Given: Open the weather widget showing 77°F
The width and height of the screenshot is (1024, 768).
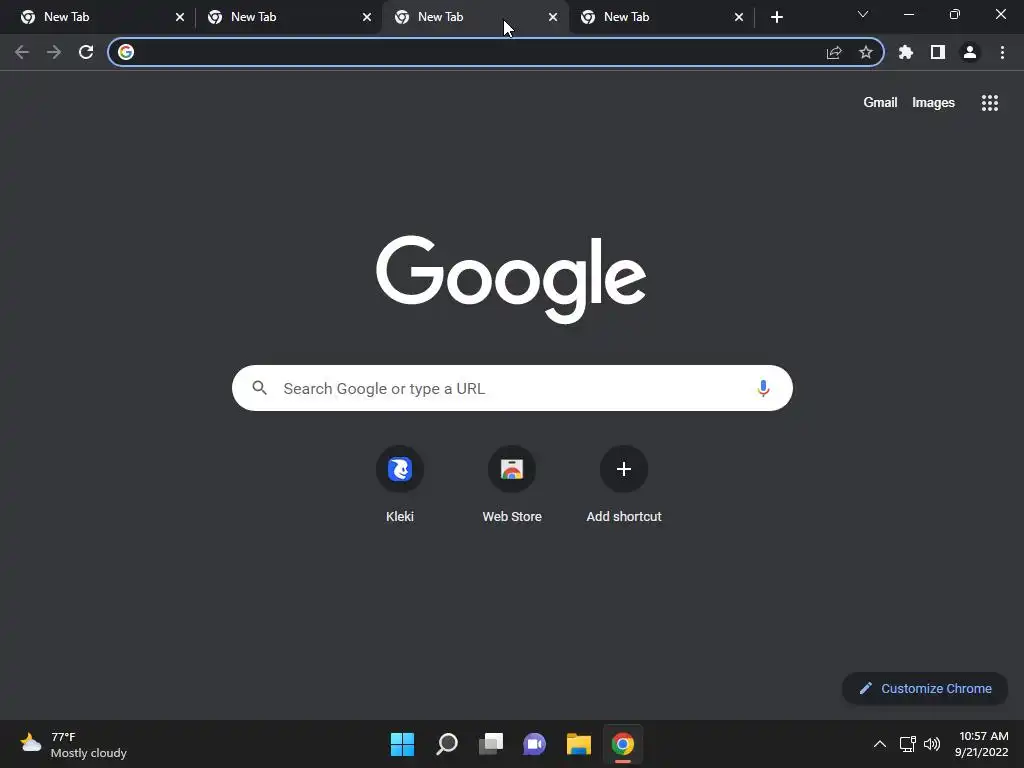Looking at the screenshot, I should [x=73, y=744].
